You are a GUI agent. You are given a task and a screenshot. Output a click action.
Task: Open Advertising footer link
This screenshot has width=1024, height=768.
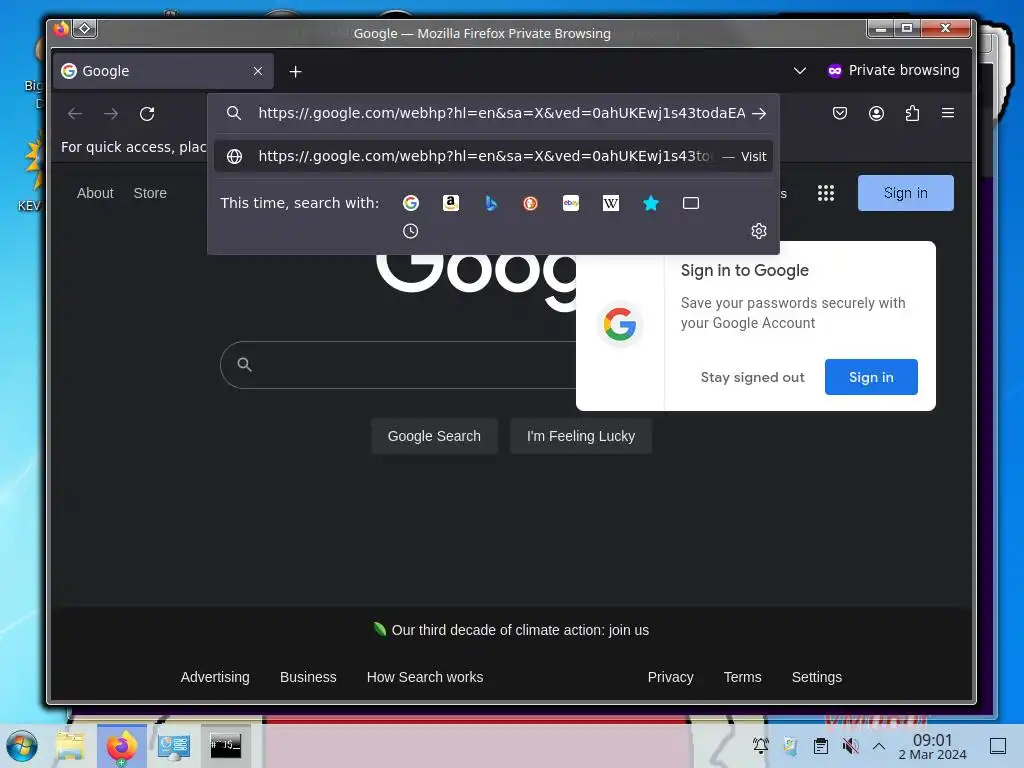tap(215, 677)
